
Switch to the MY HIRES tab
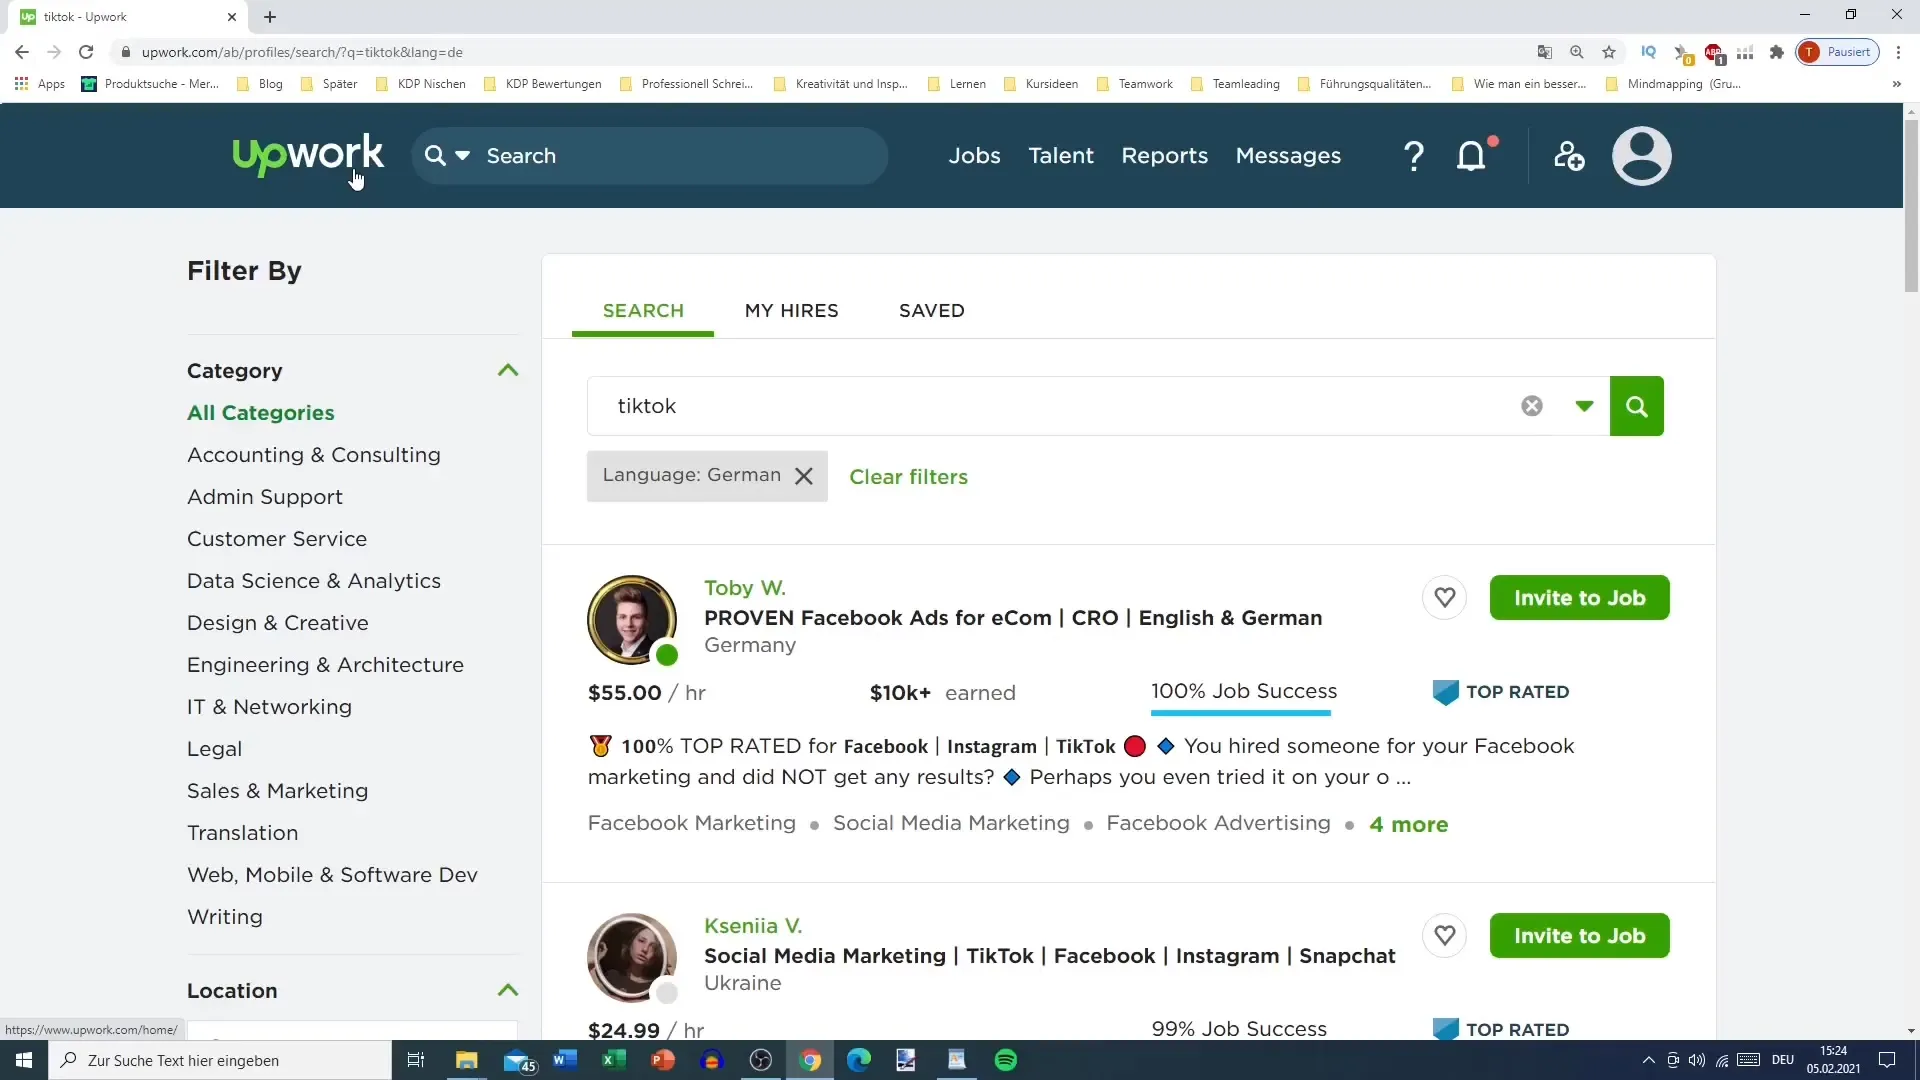coord(791,311)
